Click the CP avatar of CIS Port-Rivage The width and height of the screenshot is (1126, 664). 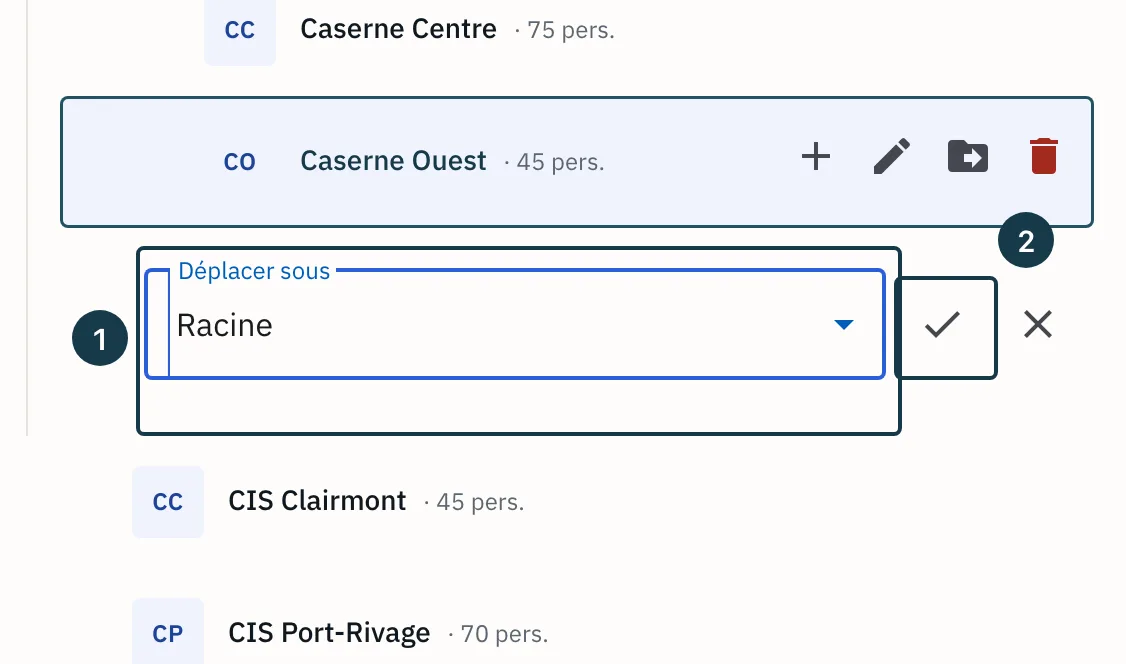pyautogui.click(x=168, y=633)
